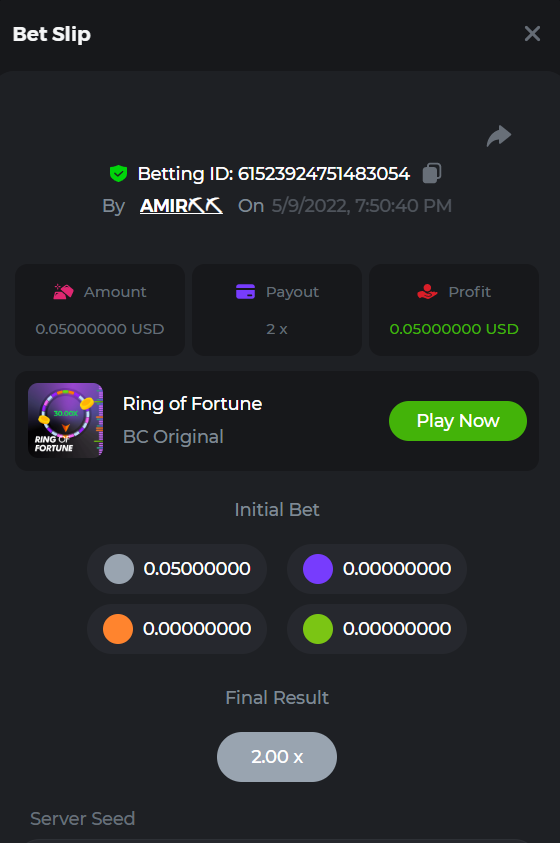The width and height of the screenshot is (560, 843).
Task: Select the orange color bet circle
Action: (x=118, y=628)
